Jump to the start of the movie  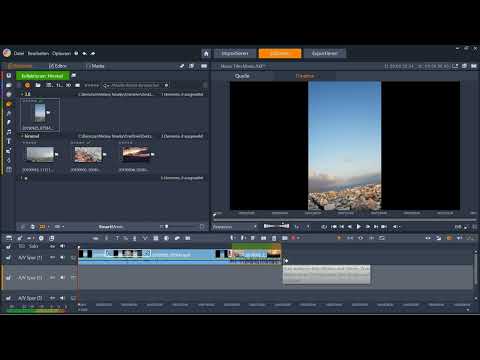(334, 227)
